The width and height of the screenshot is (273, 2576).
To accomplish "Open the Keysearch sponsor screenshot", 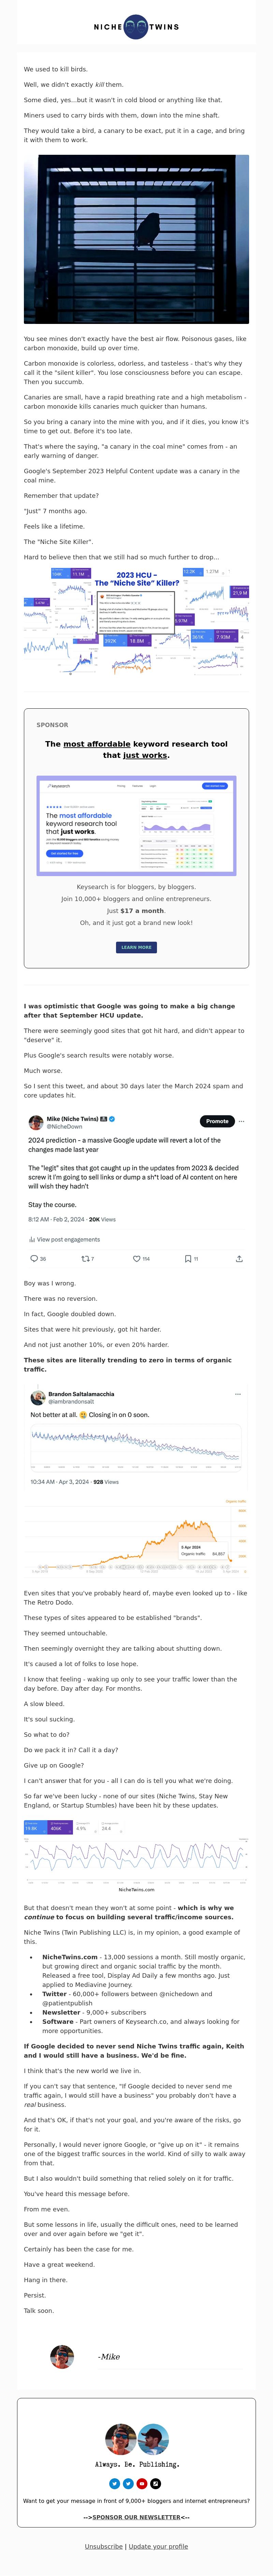I will [136, 825].
